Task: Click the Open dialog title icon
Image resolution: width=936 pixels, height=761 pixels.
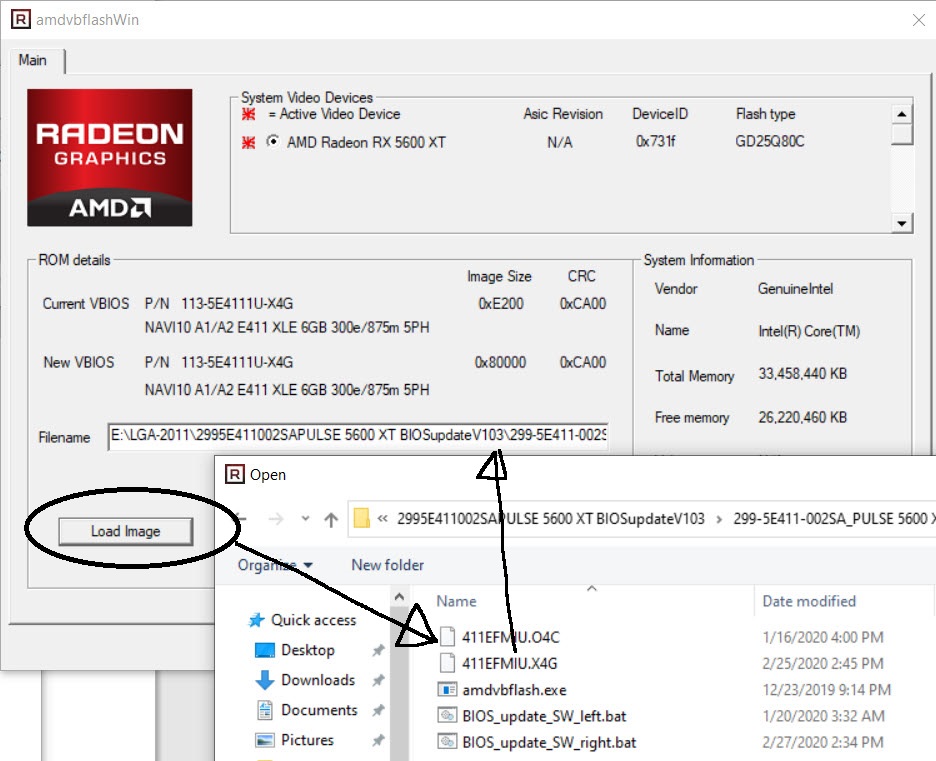Action: [235, 475]
